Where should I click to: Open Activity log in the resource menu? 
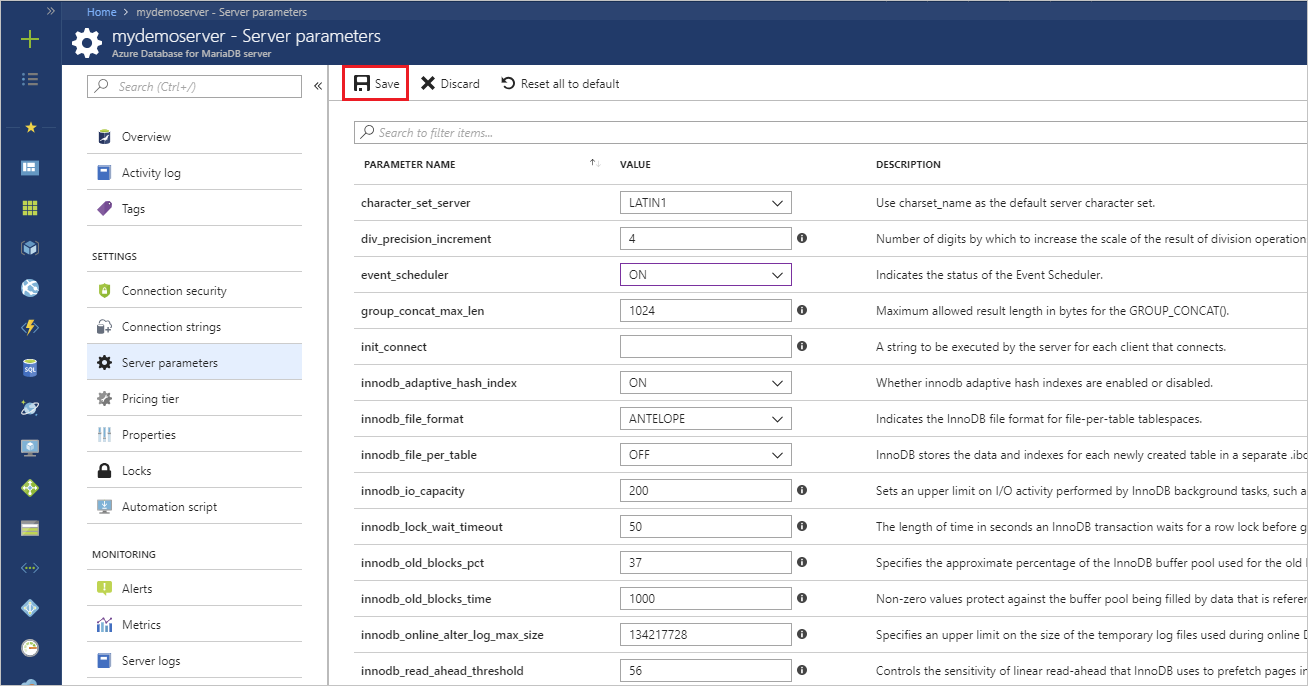tap(194, 173)
